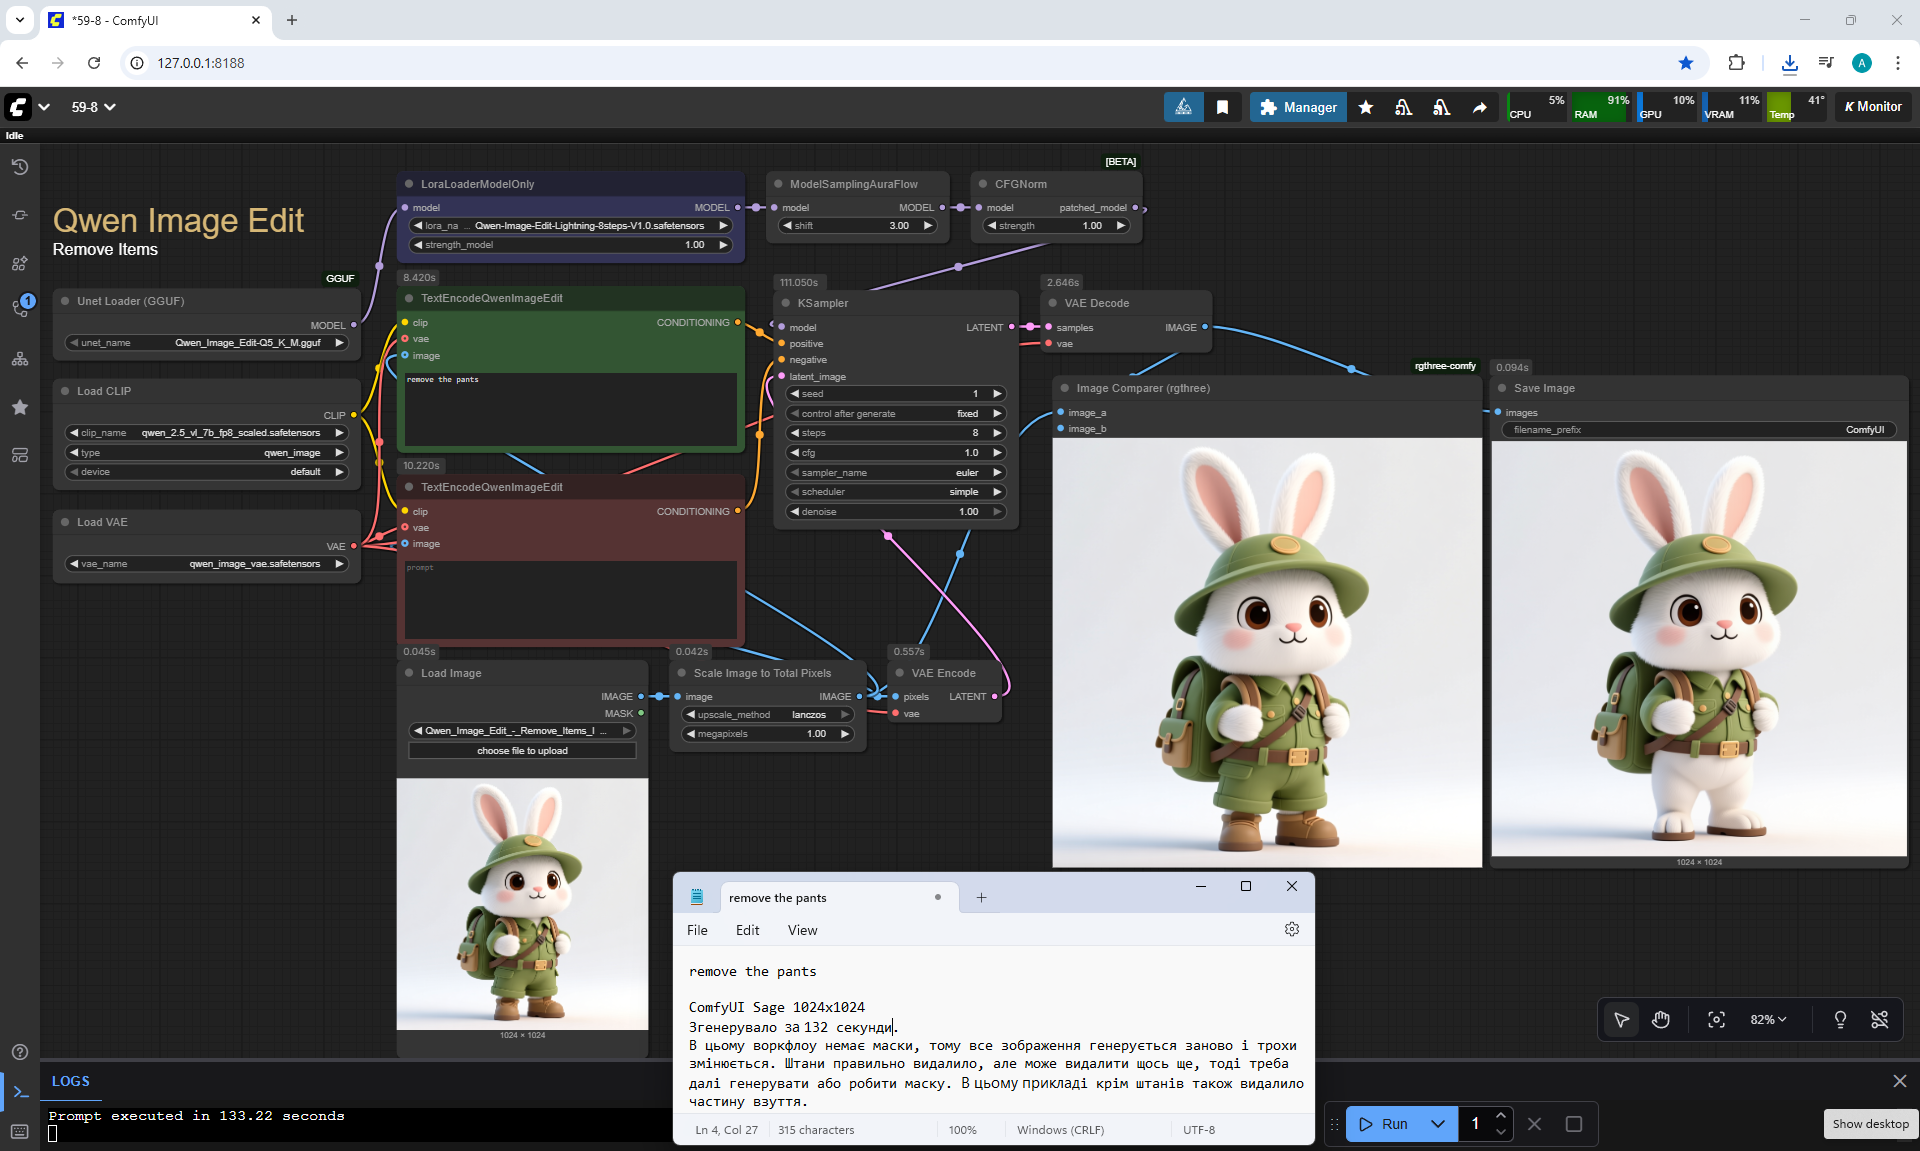Click choose file to upload button
The width and height of the screenshot is (1920, 1151).
point(522,750)
